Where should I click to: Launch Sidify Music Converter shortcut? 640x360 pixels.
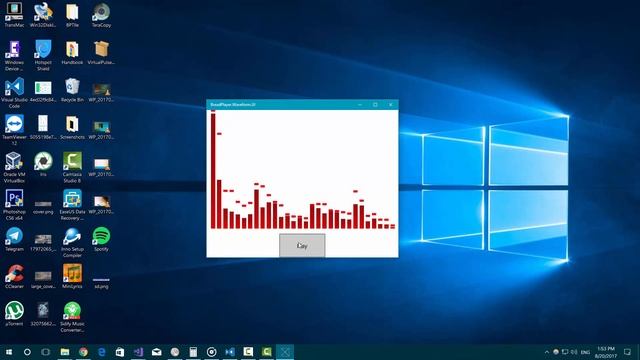coord(72,317)
